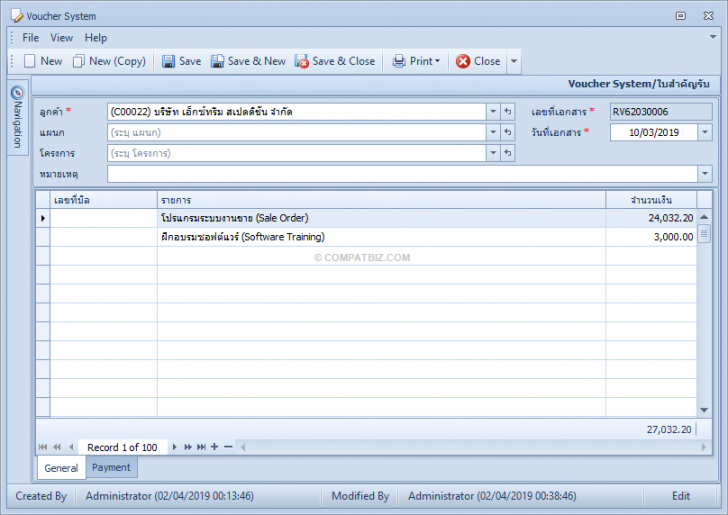Expand the Navigation side panel
The height and width of the screenshot is (515, 728).
tap(18, 117)
